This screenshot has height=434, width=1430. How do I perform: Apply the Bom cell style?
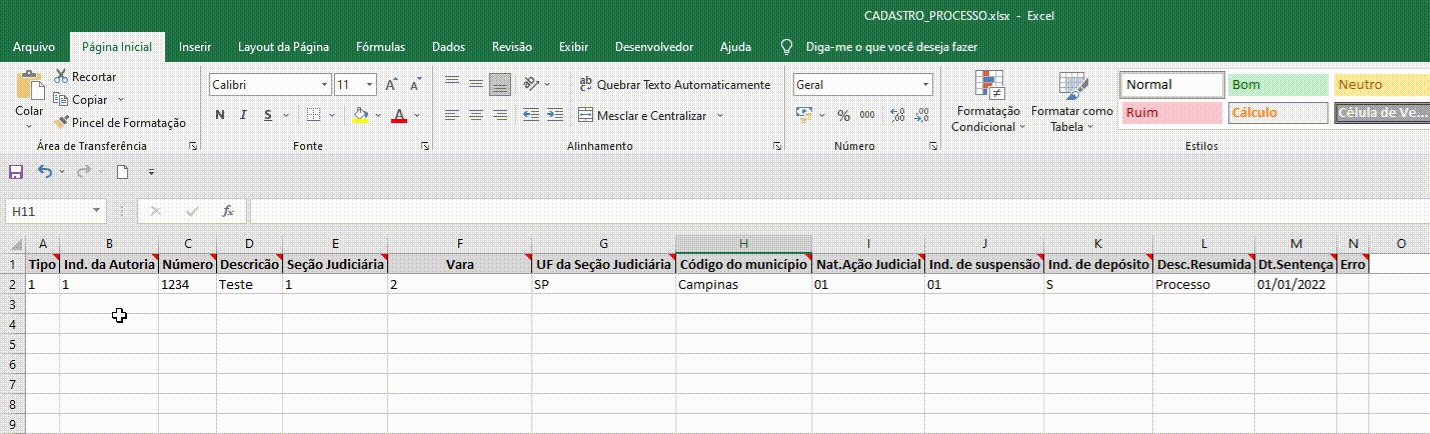click(x=1277, y=85)
